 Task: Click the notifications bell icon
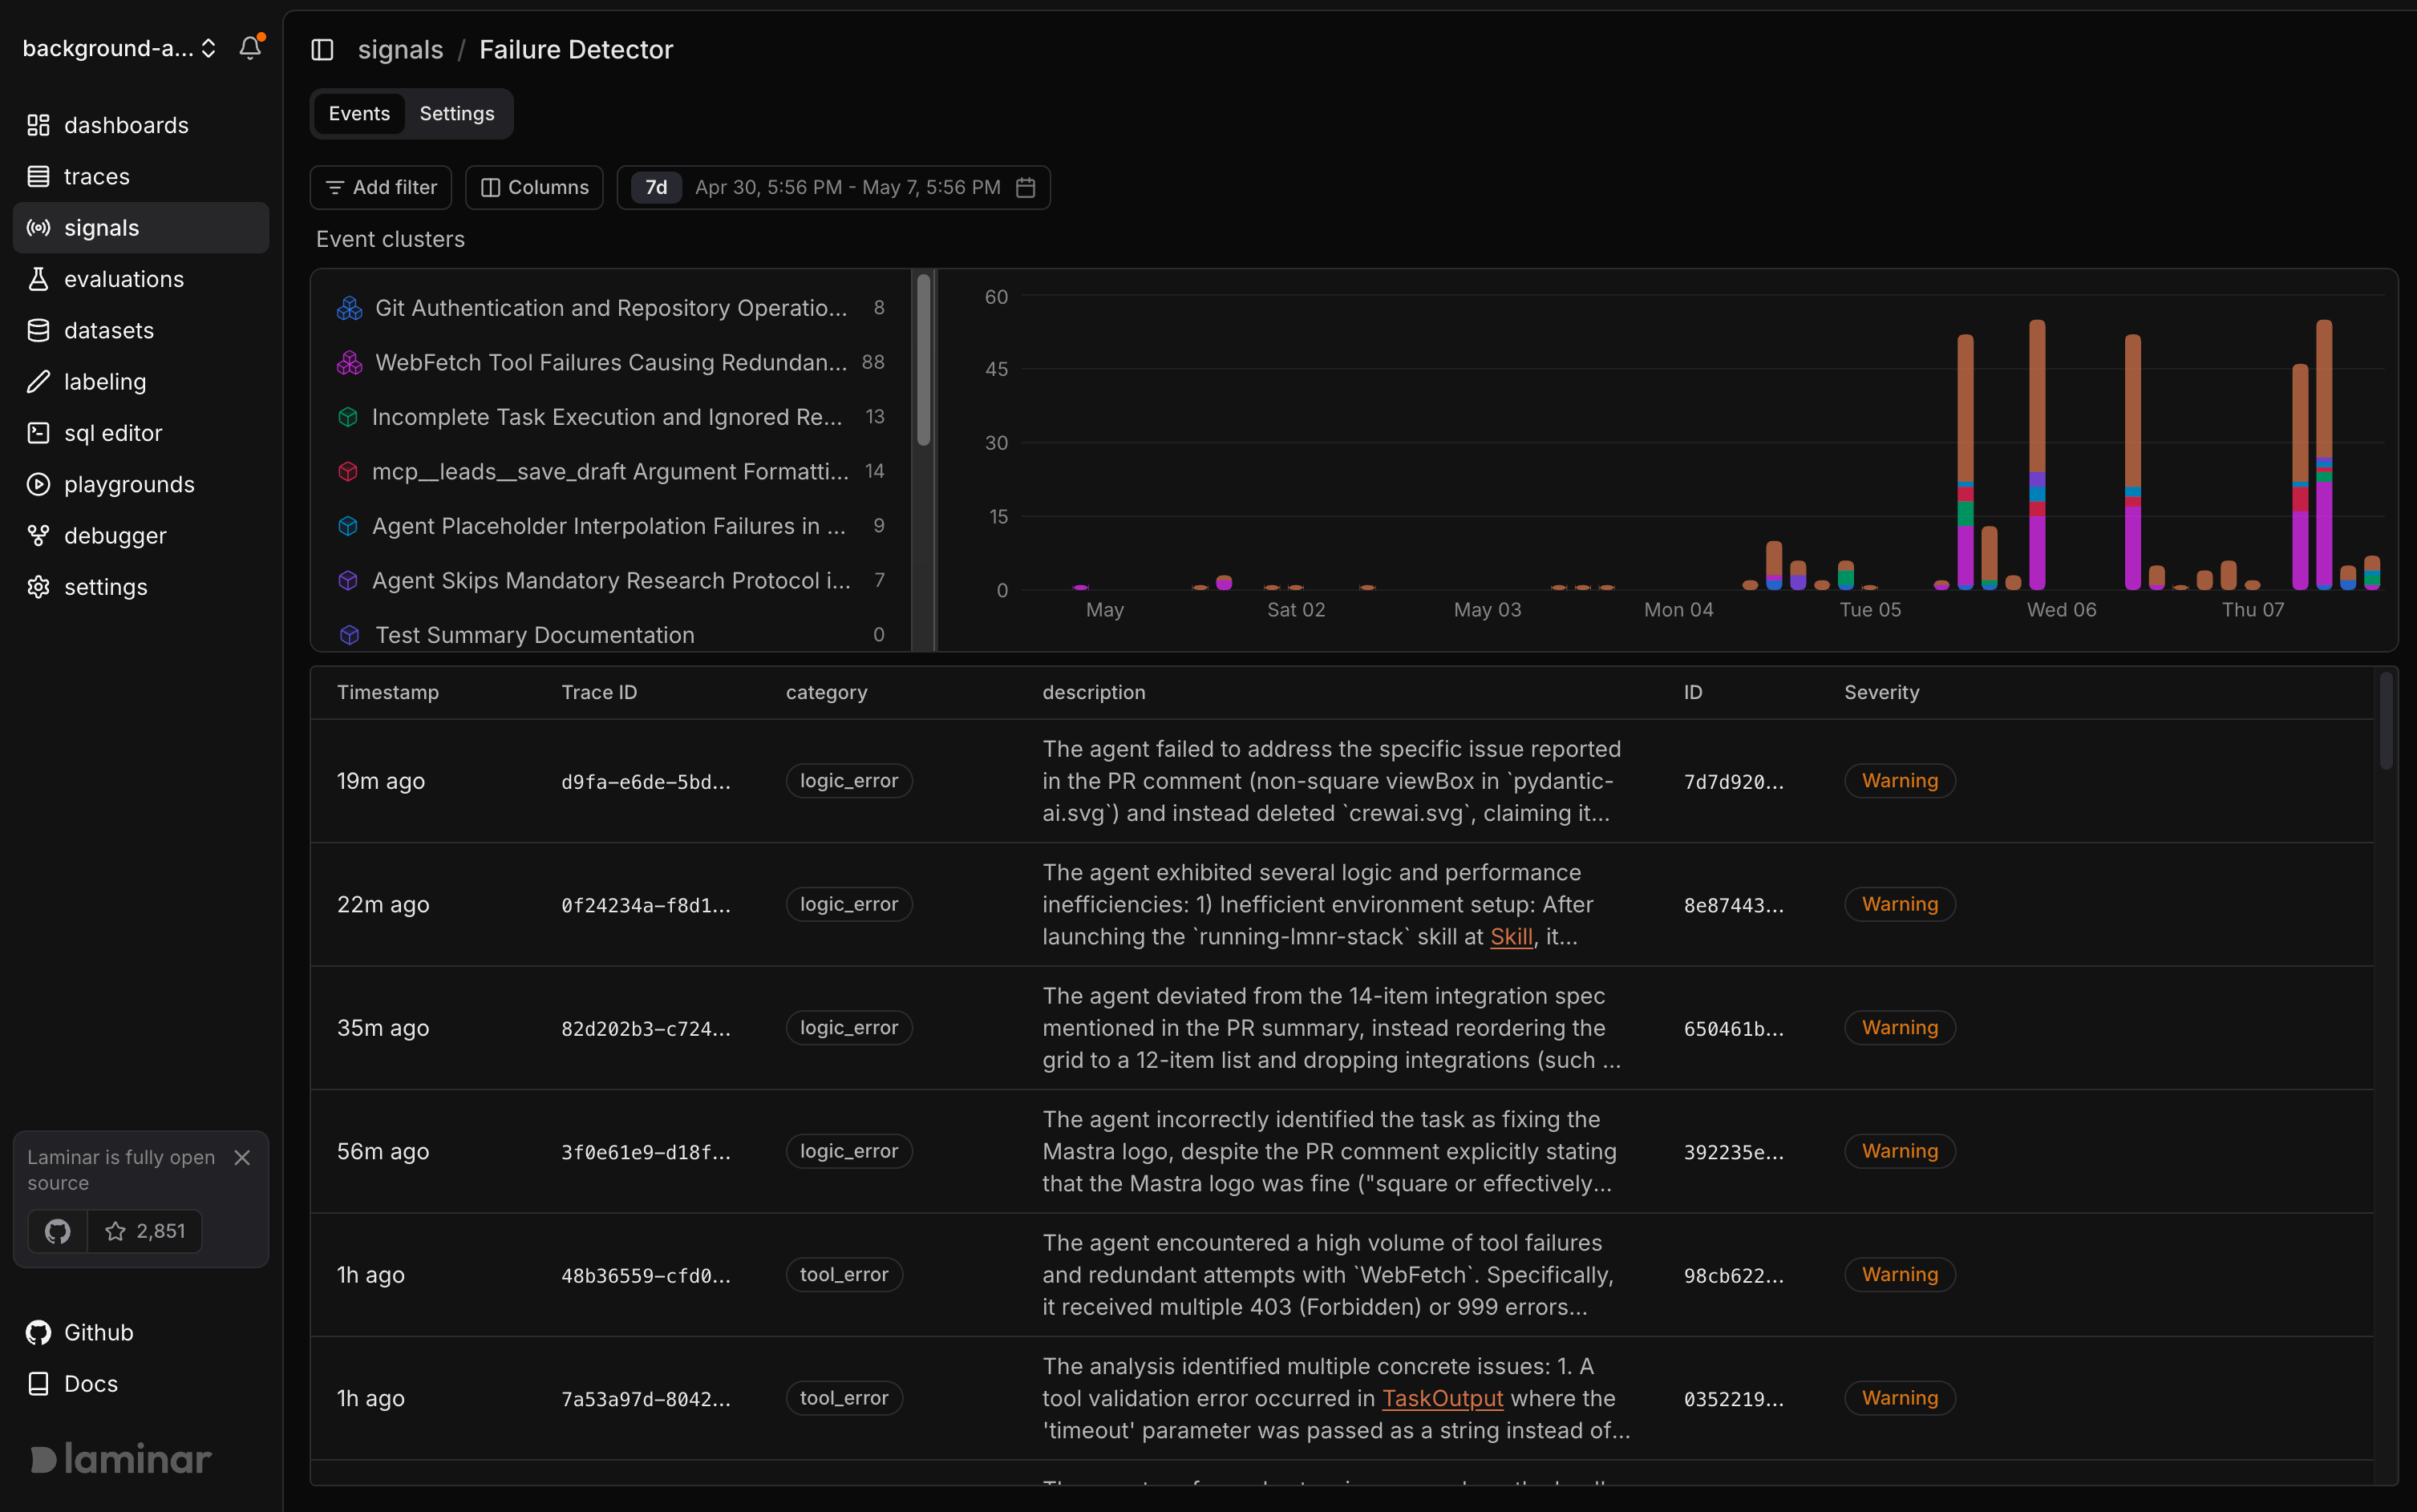(250, 48)
